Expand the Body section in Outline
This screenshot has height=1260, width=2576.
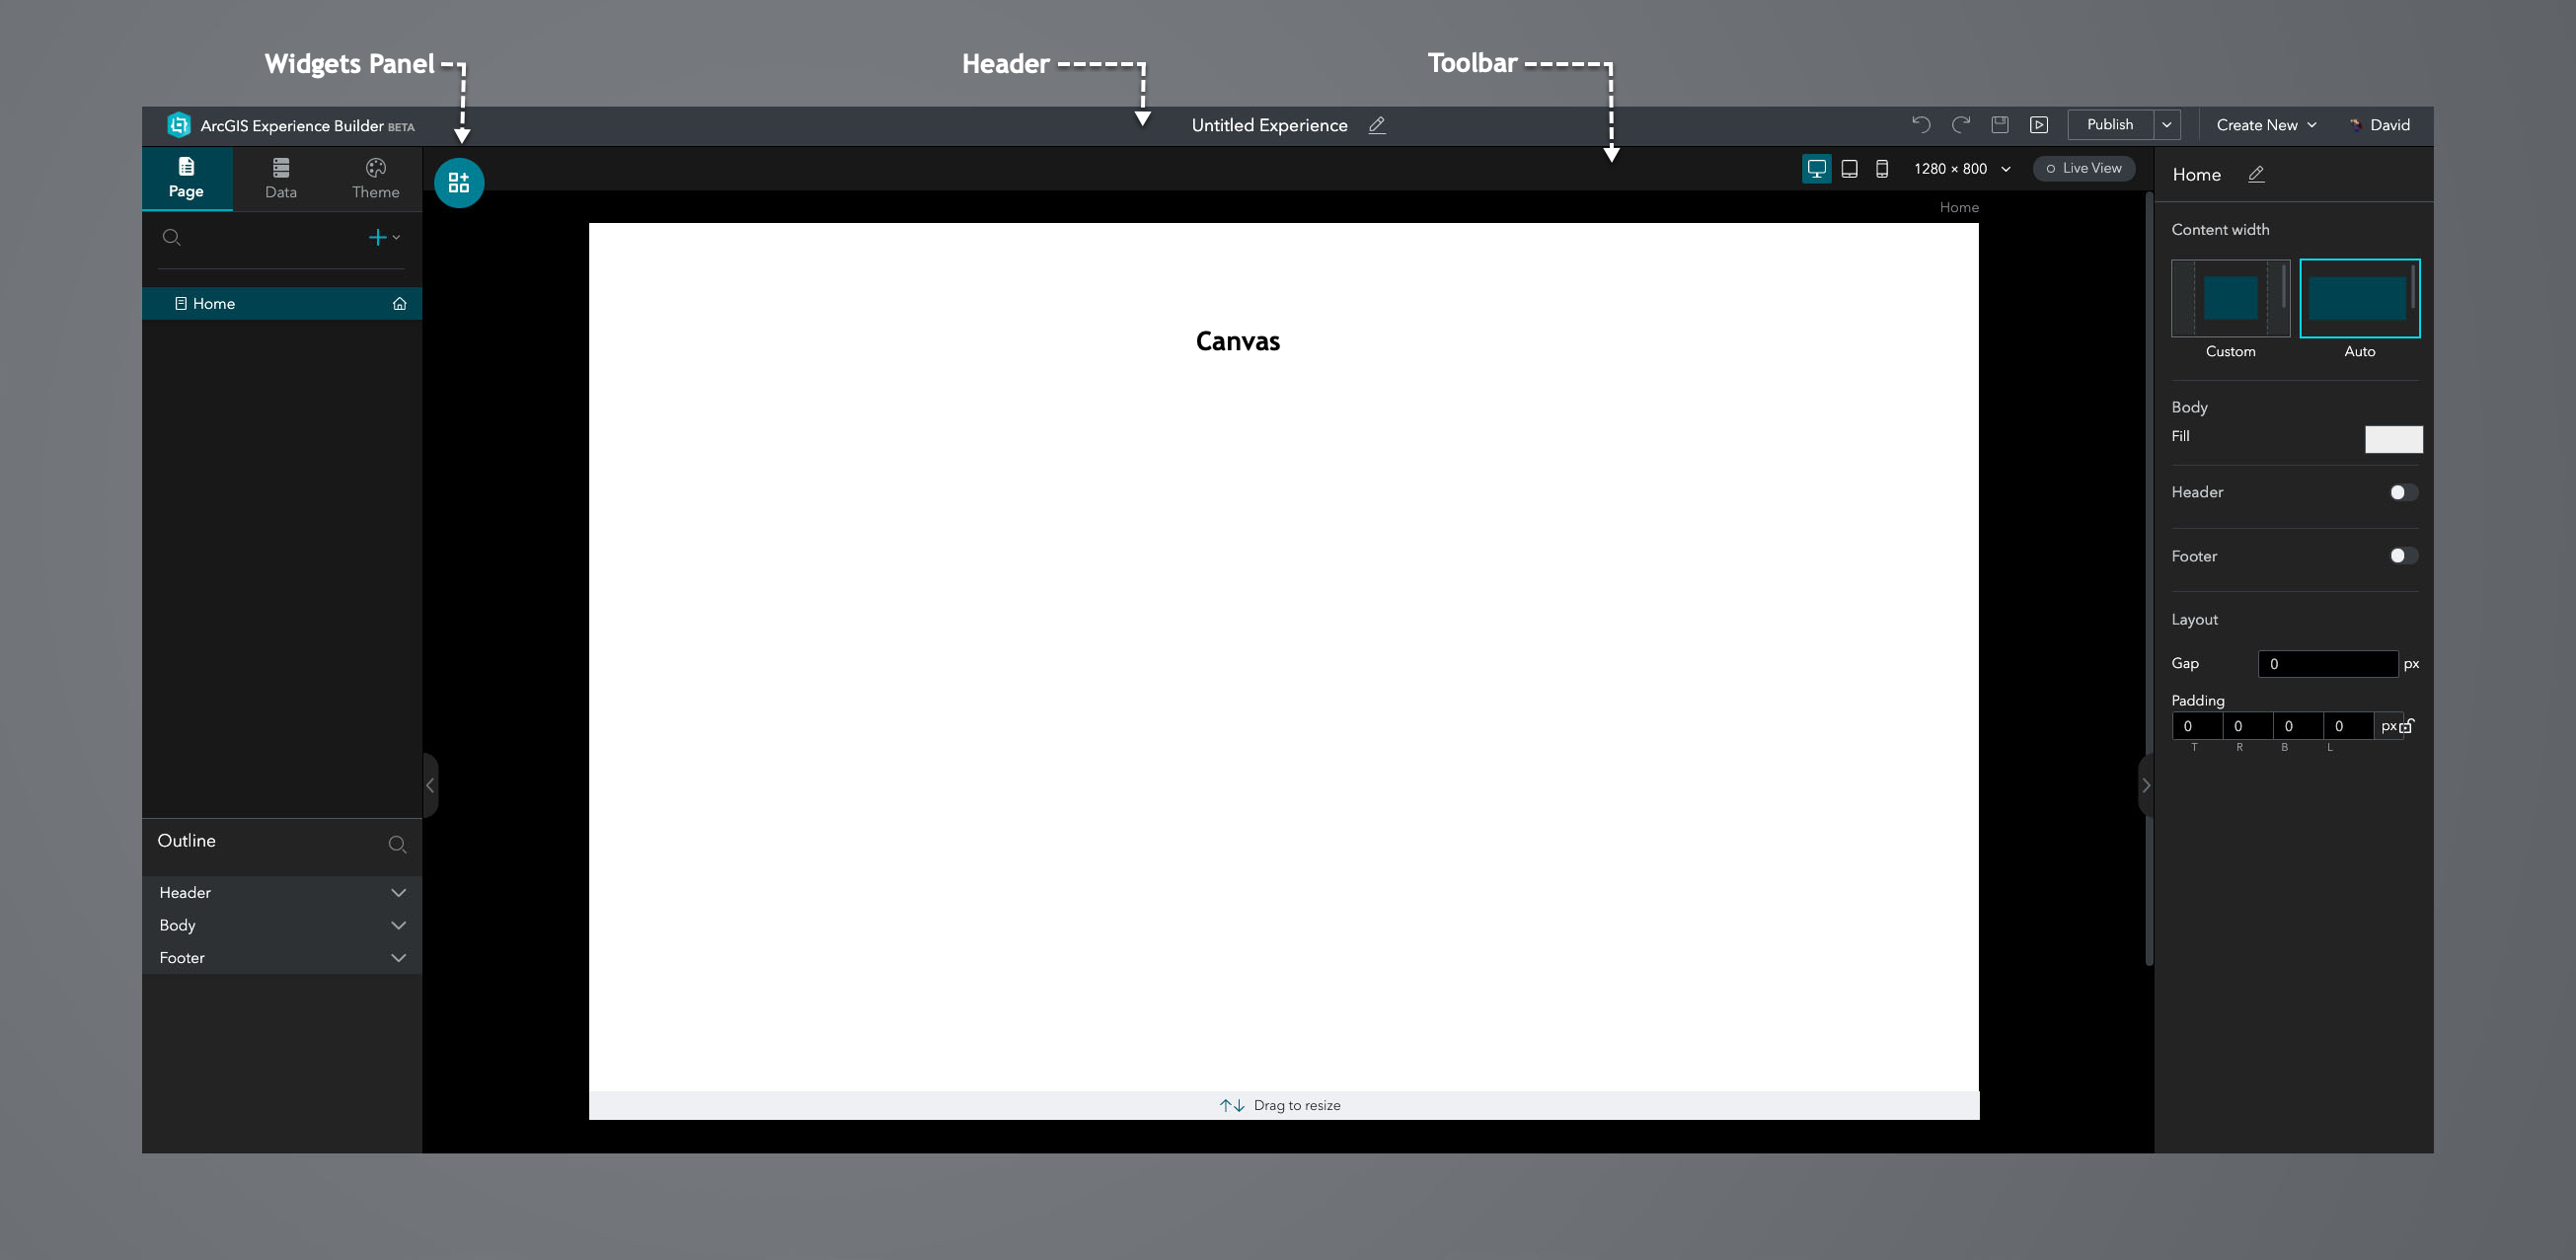(398, 925)
